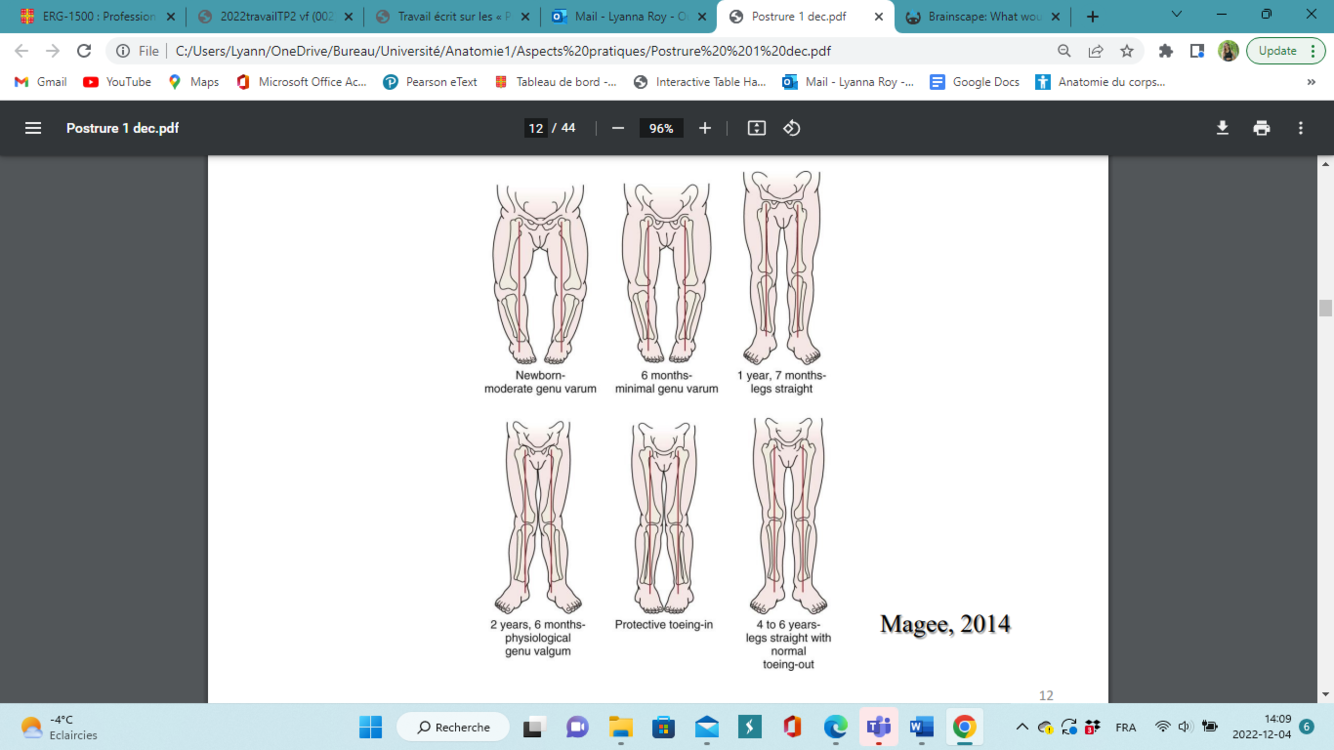1334x750 pixels.
Task: Click the page number field showing 12
Action: (536, 128)
